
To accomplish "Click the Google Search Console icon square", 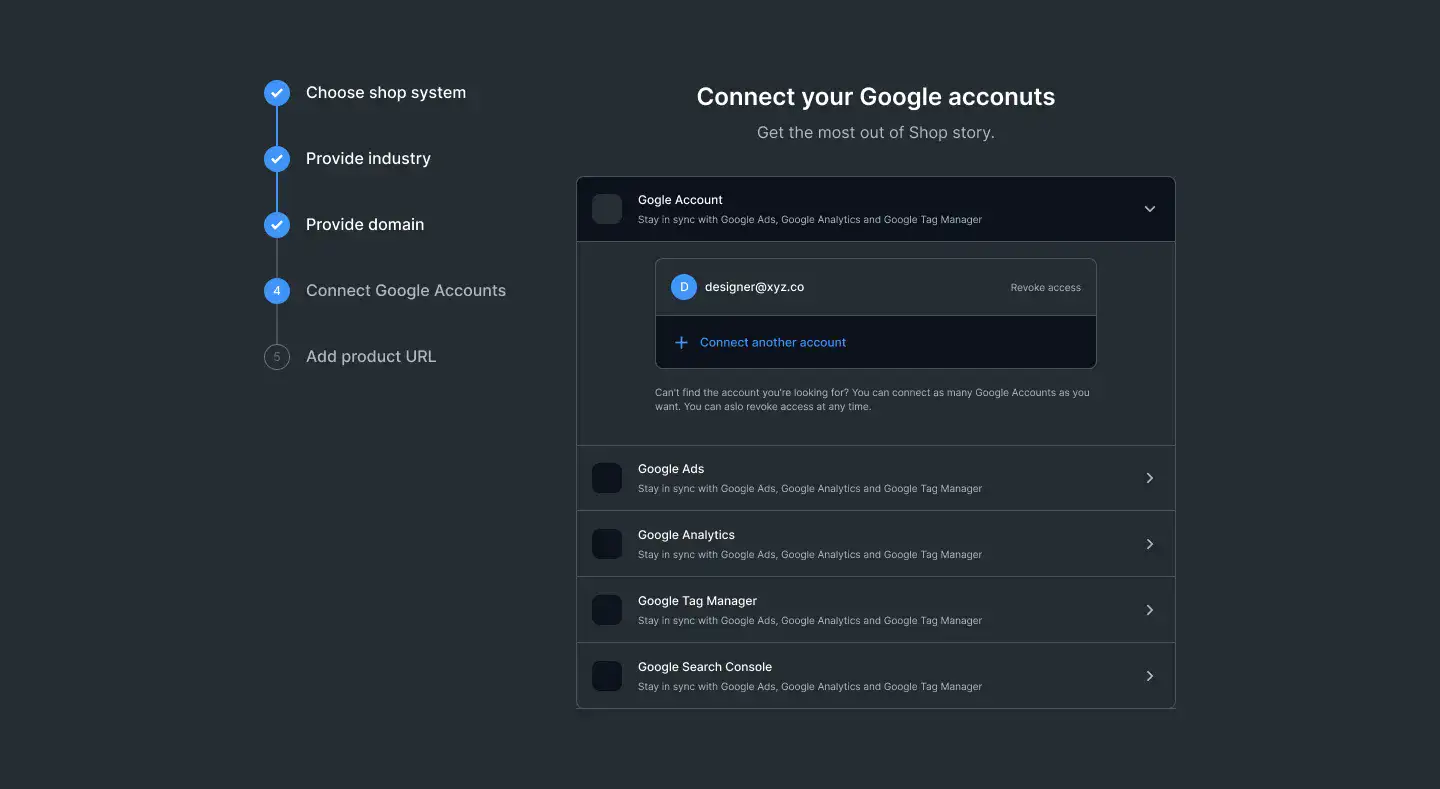I will click(x=607, y=676).
